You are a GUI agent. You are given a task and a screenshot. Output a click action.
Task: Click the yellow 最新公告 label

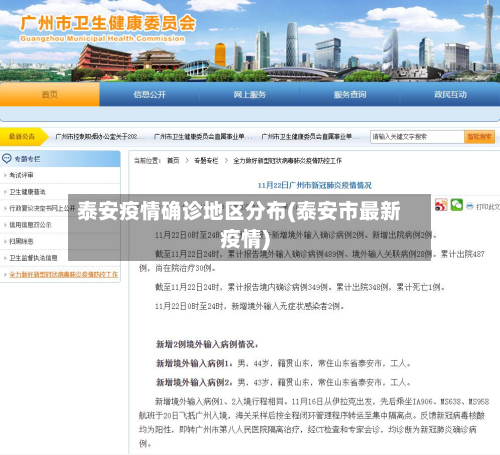[22, 136]
